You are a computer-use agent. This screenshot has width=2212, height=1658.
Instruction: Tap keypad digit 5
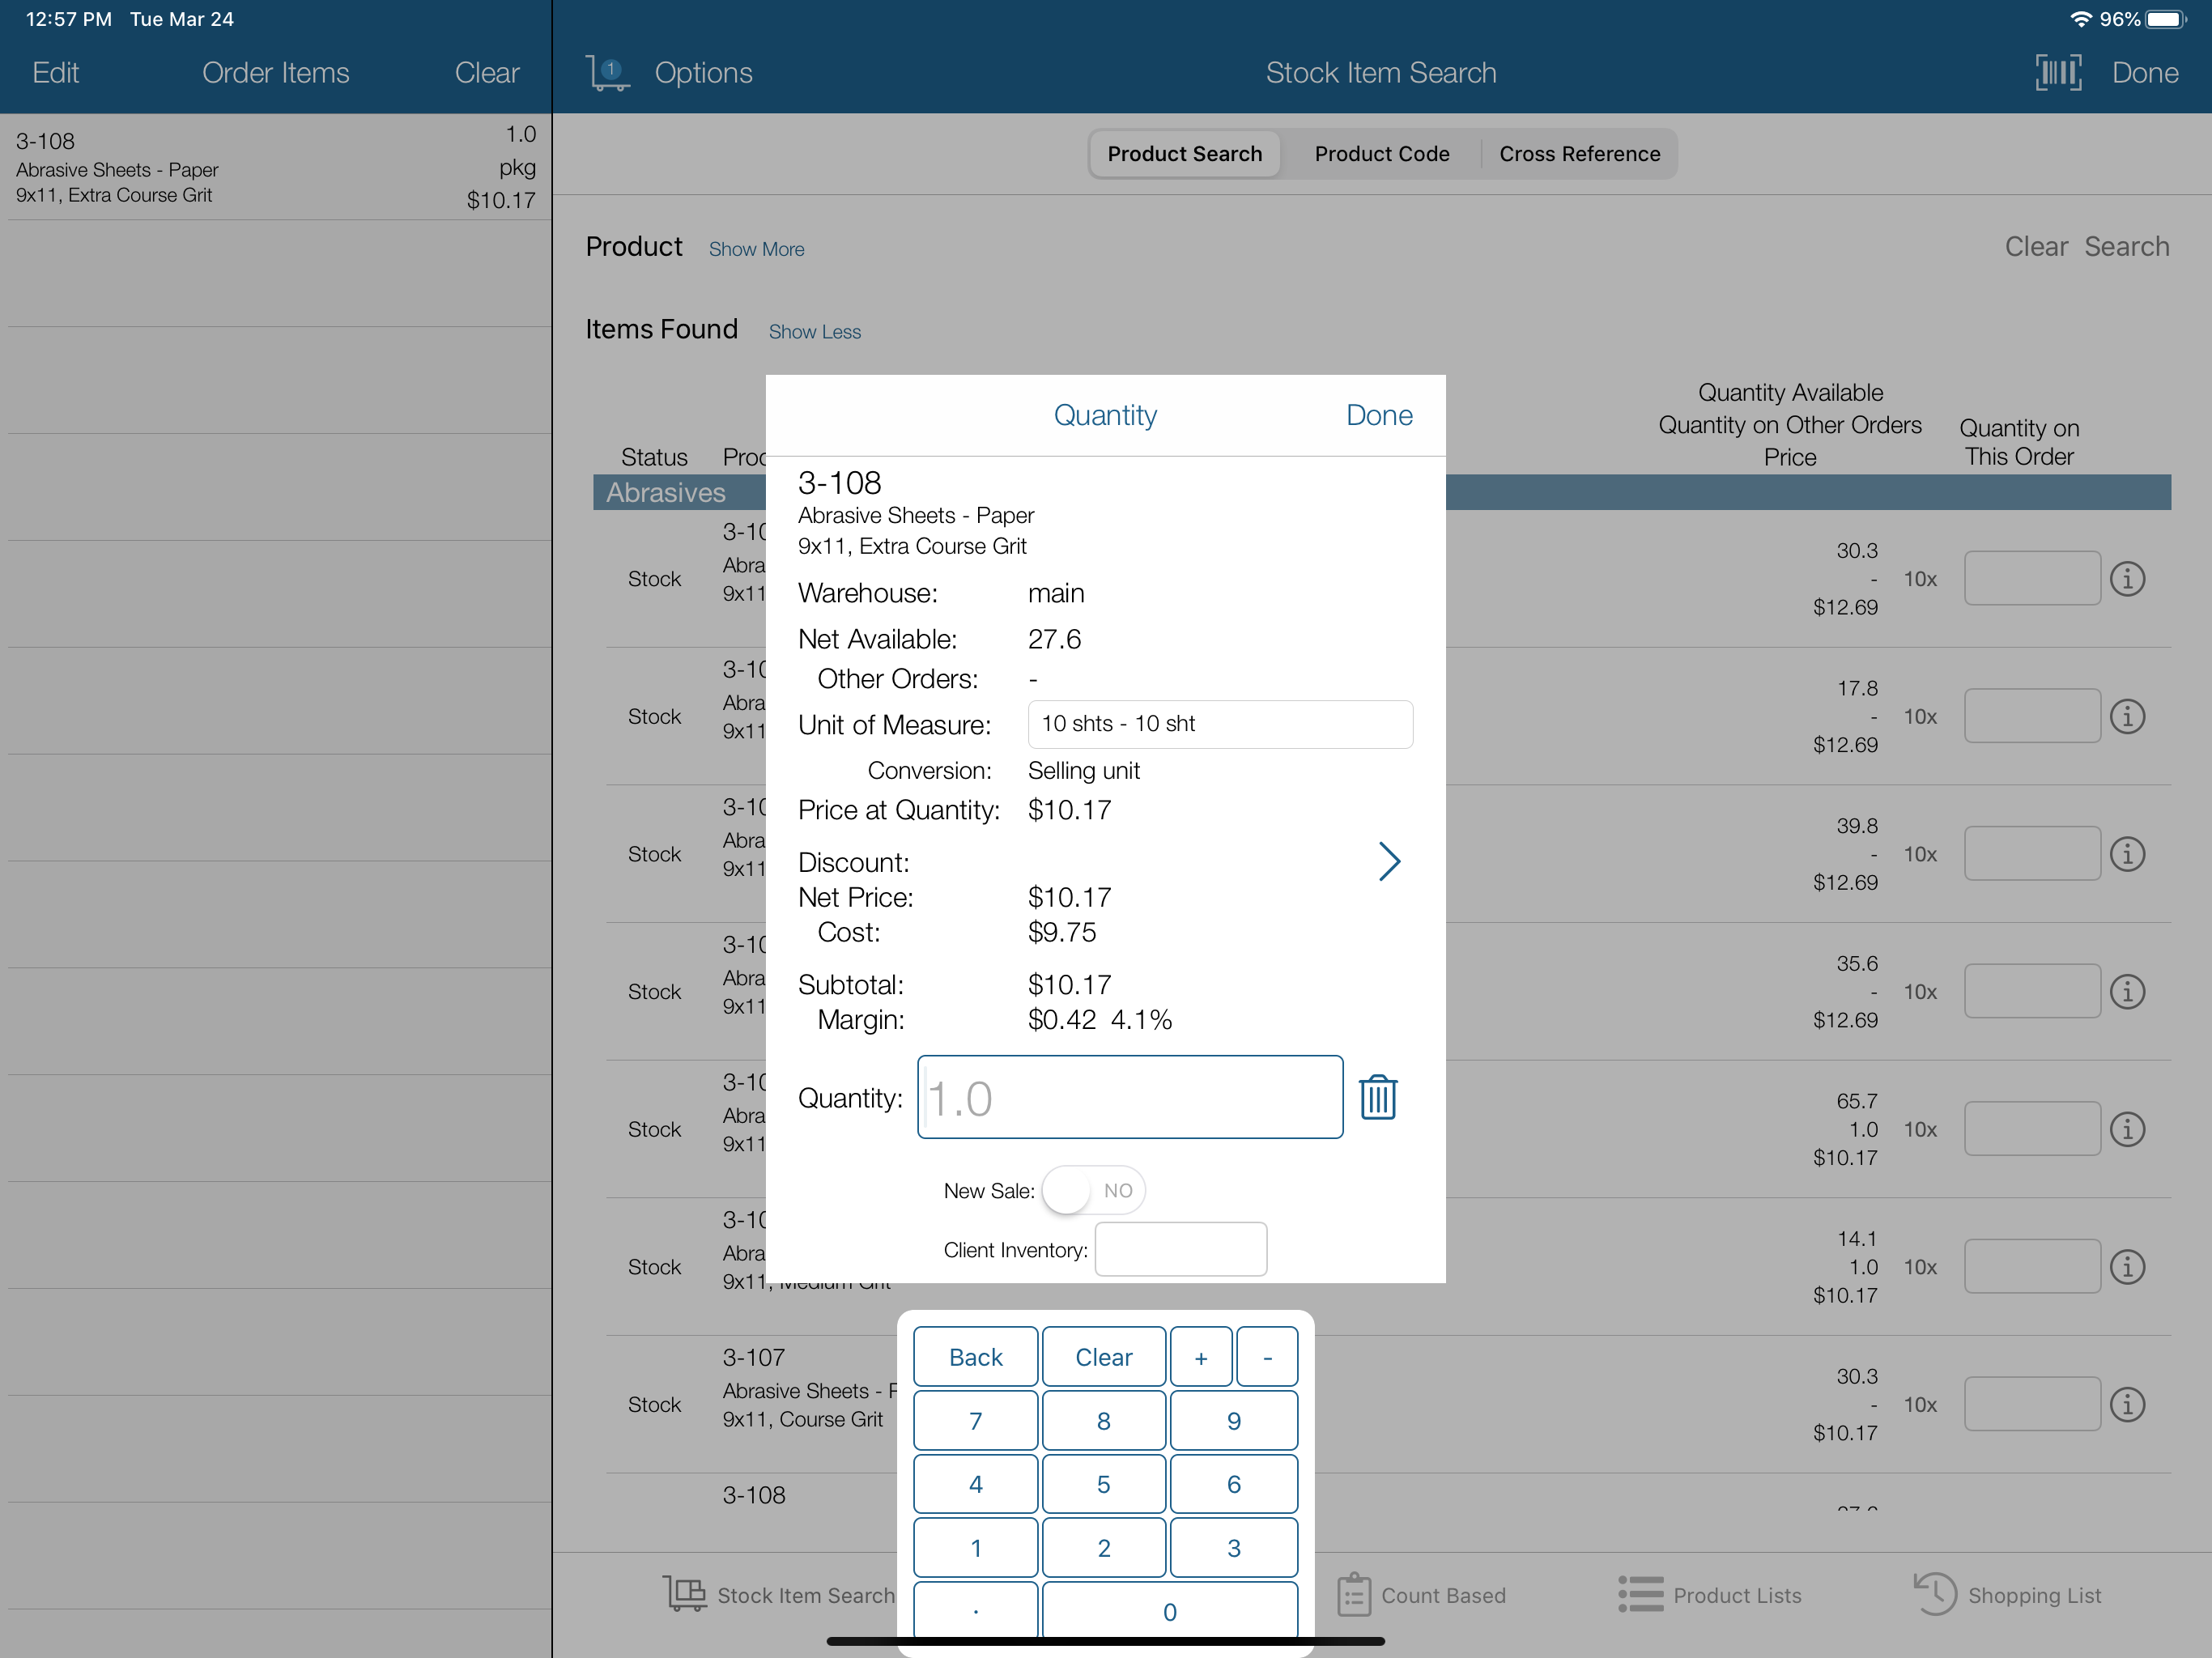(x=1103, y=1484)
